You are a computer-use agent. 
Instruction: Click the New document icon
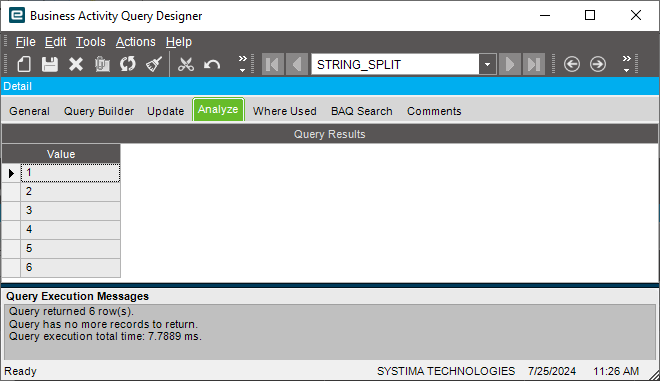pyautogui.click(x=24, y=64)
